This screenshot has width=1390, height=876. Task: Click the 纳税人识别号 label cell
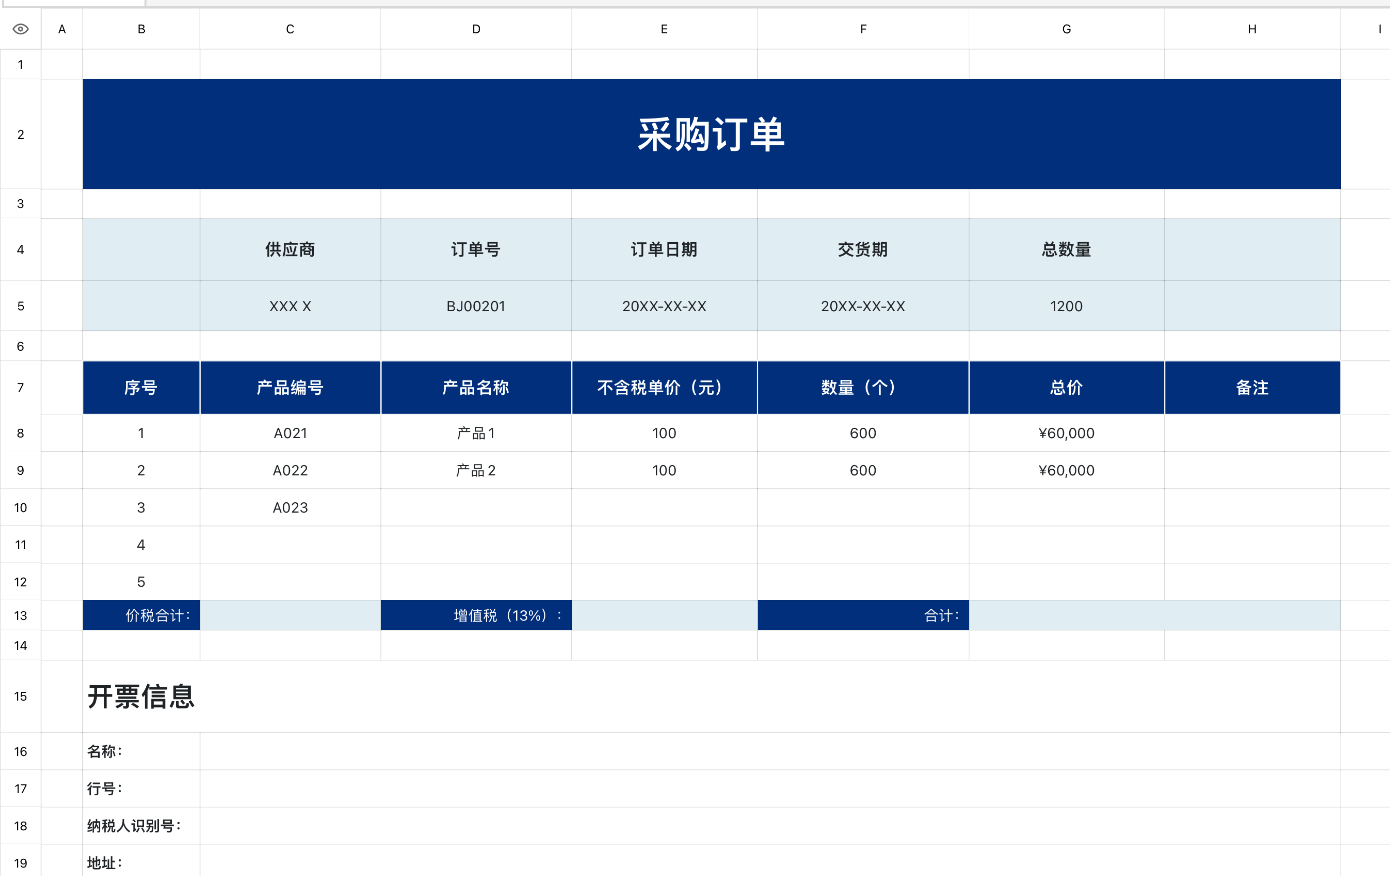click(x=141, y=826)
